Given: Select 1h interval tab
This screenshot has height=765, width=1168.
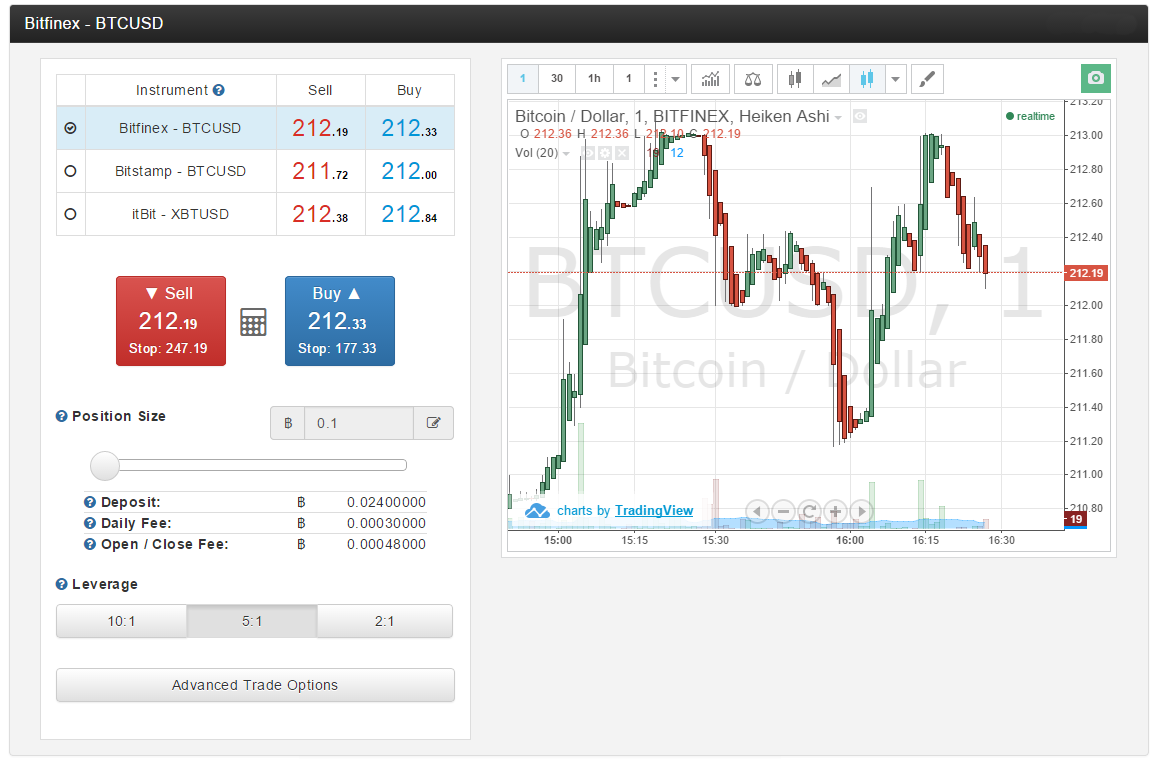Looking at the screenshot, I should (594, 79).
